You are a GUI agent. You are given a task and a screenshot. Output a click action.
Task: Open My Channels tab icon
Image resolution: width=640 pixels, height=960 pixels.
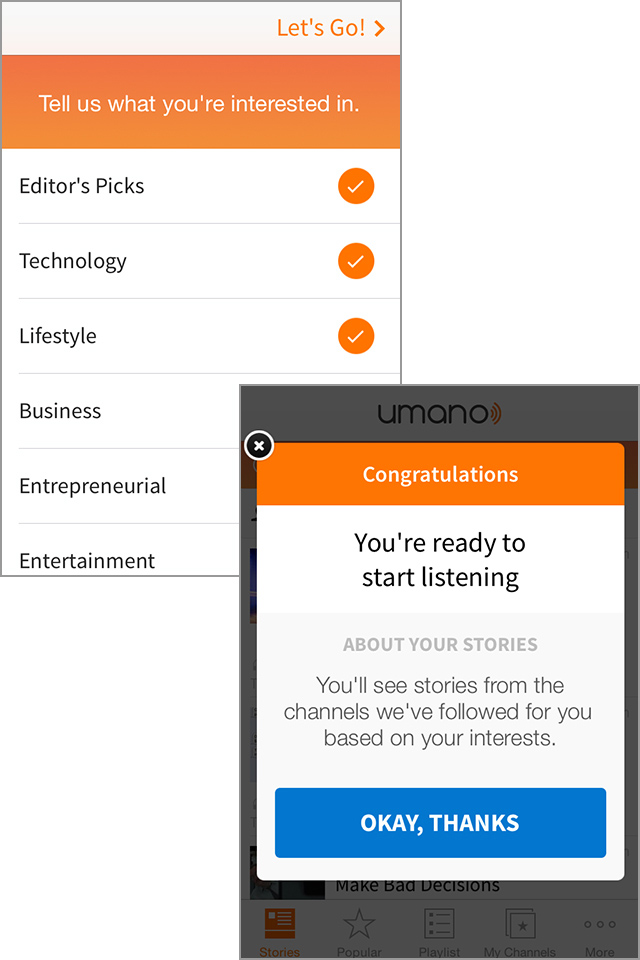point(520,923)
